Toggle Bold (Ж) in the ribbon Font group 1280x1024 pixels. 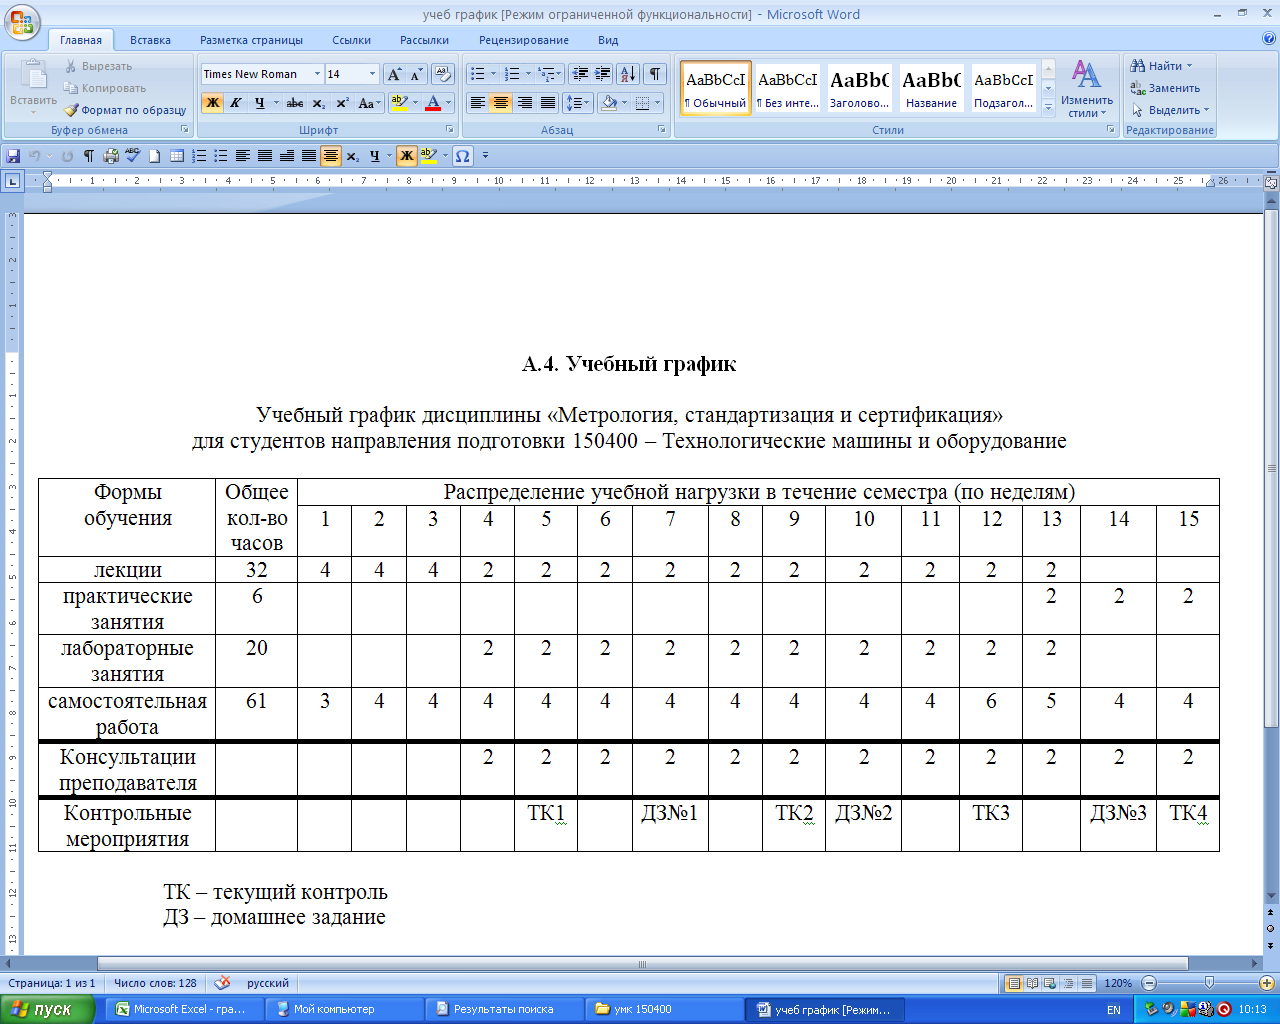coord(212,103)
